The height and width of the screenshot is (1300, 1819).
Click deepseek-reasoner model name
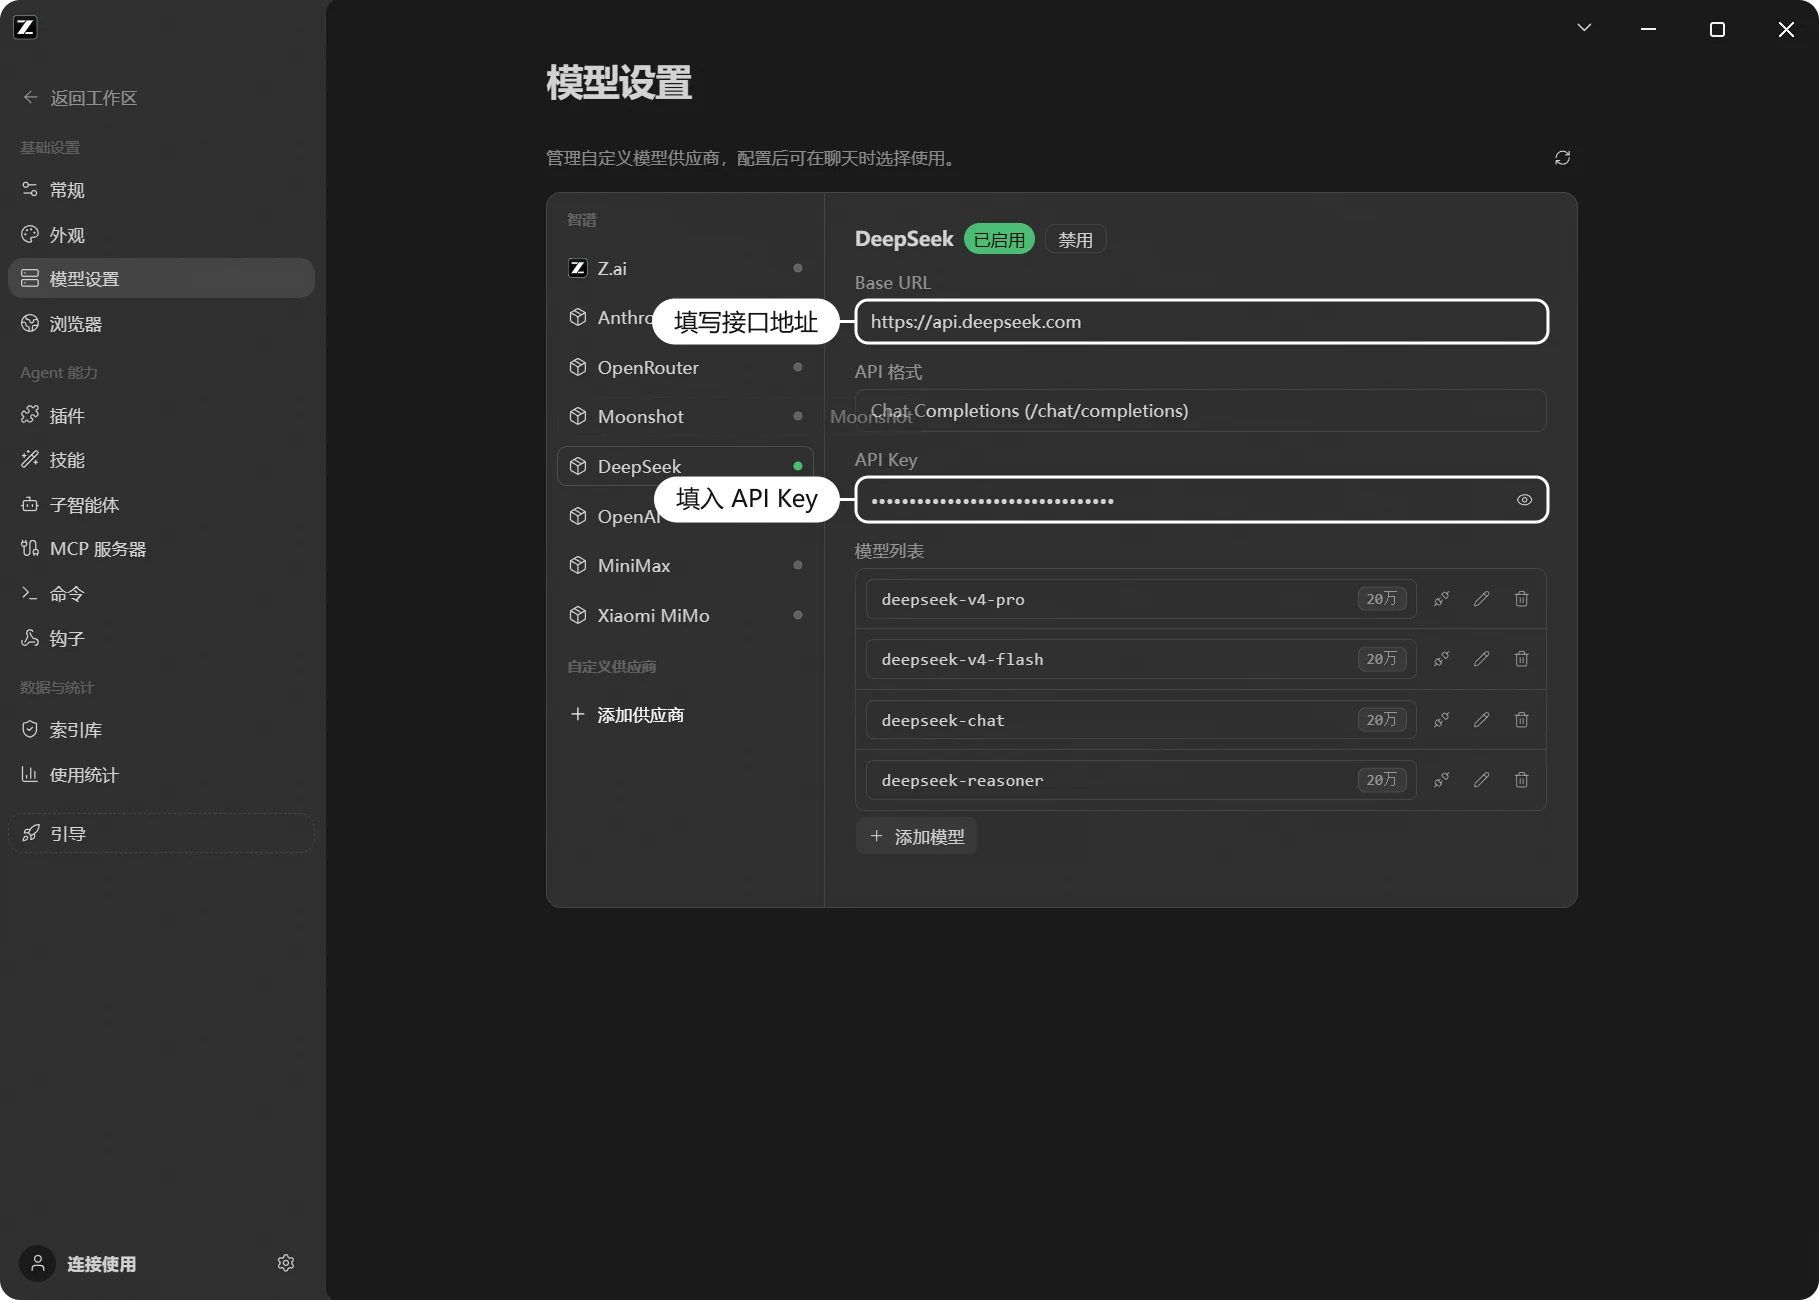click(x=962, y=780)
